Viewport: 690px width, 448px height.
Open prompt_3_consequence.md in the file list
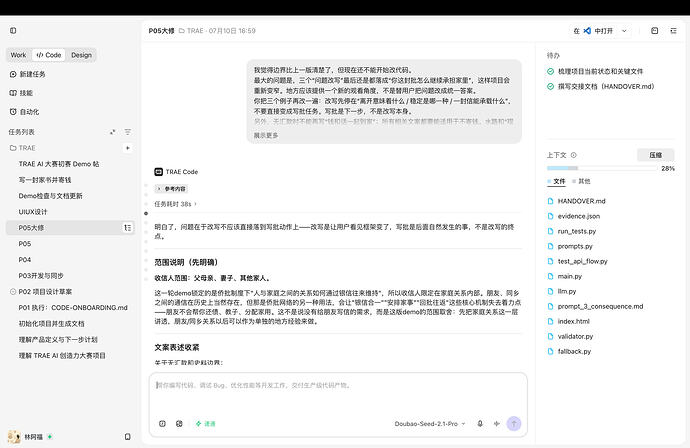600,306
